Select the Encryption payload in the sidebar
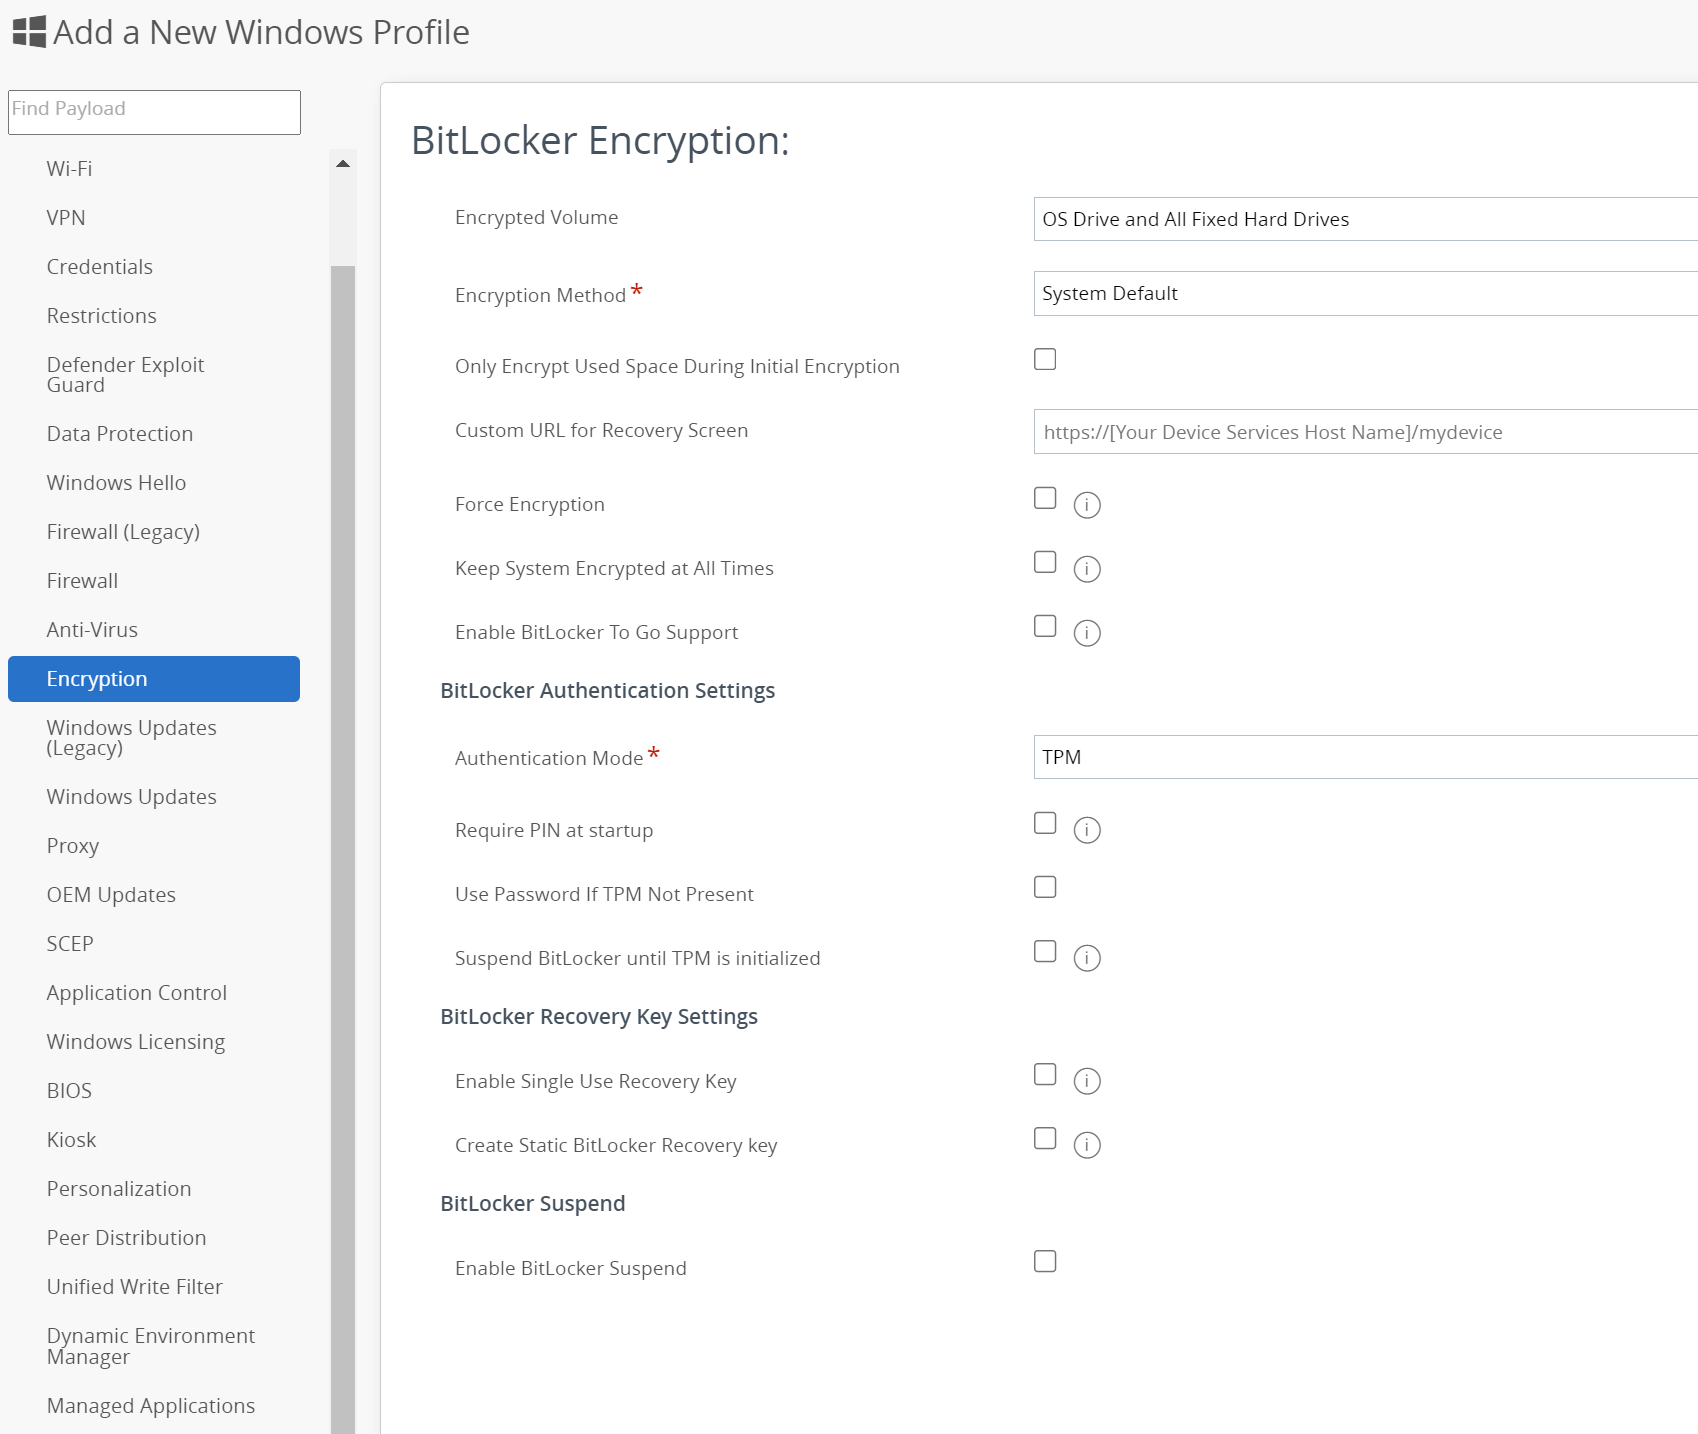Screen dimensions: 1698x1434 tap(97, 678)
